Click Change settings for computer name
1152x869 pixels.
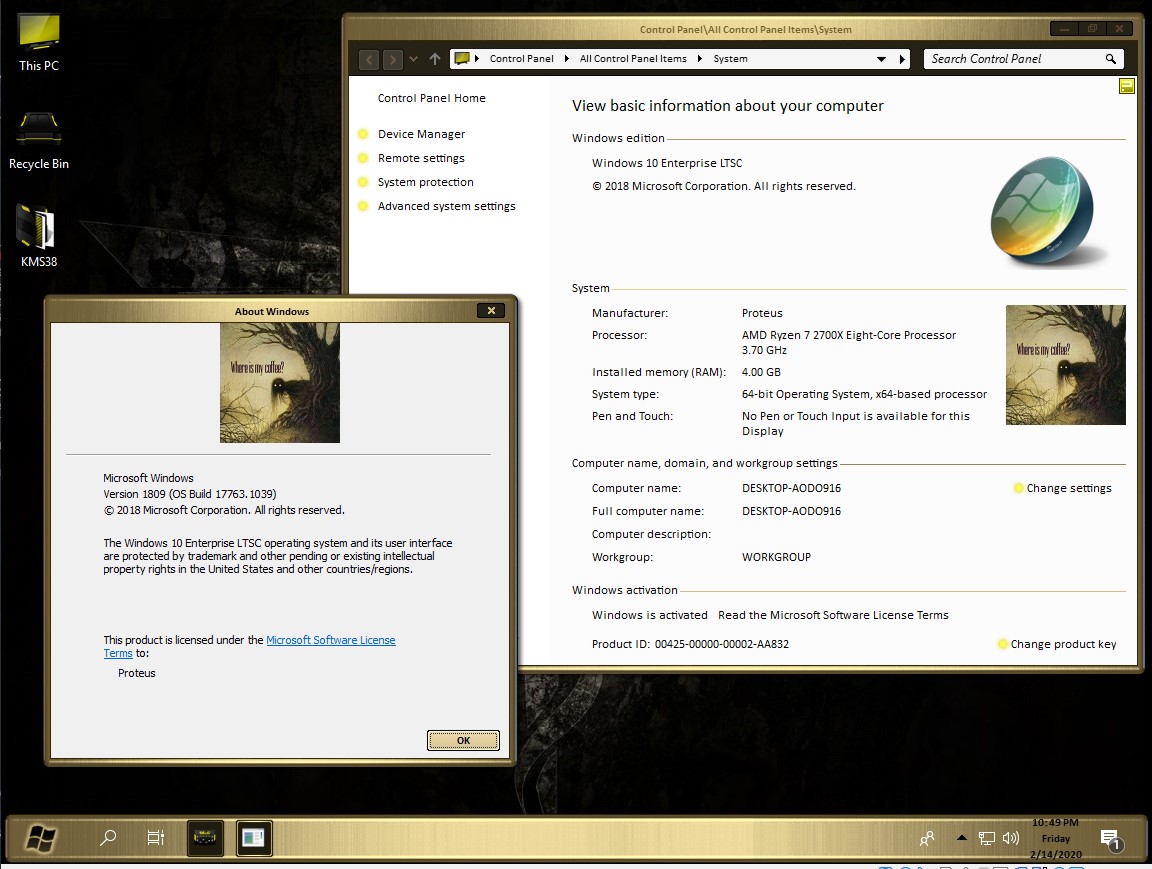coord(1069,488)
